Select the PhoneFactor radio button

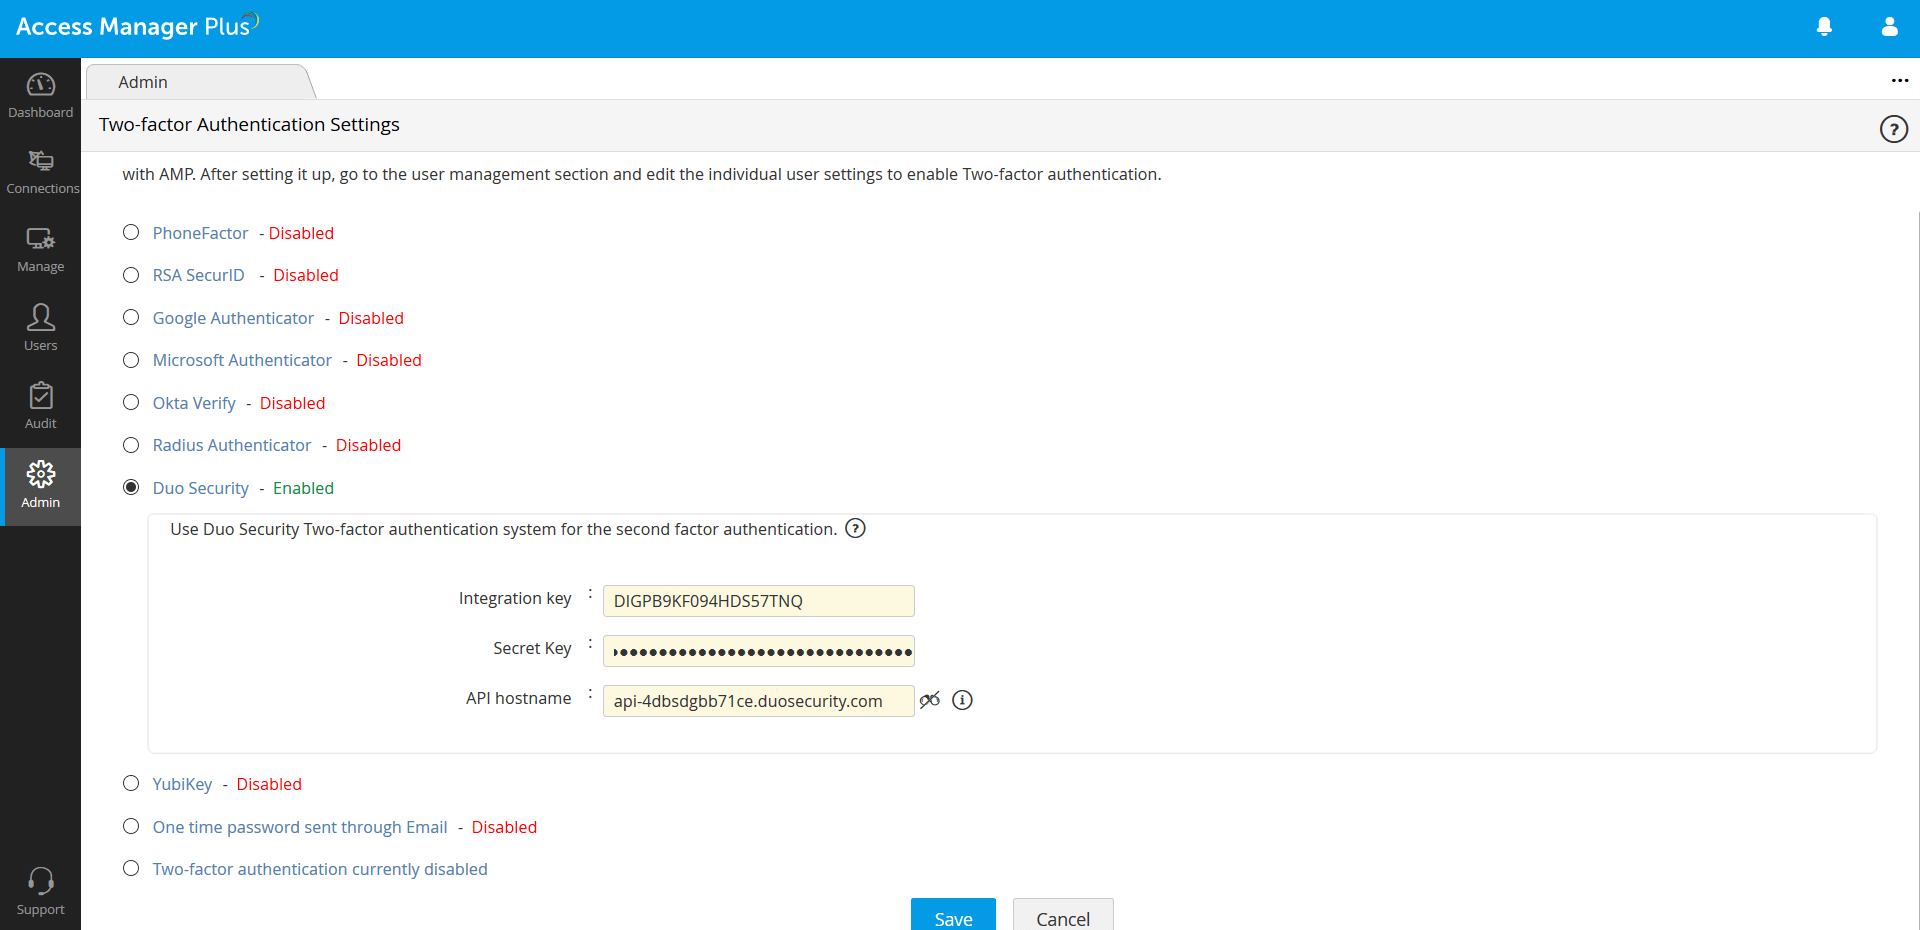131,232
